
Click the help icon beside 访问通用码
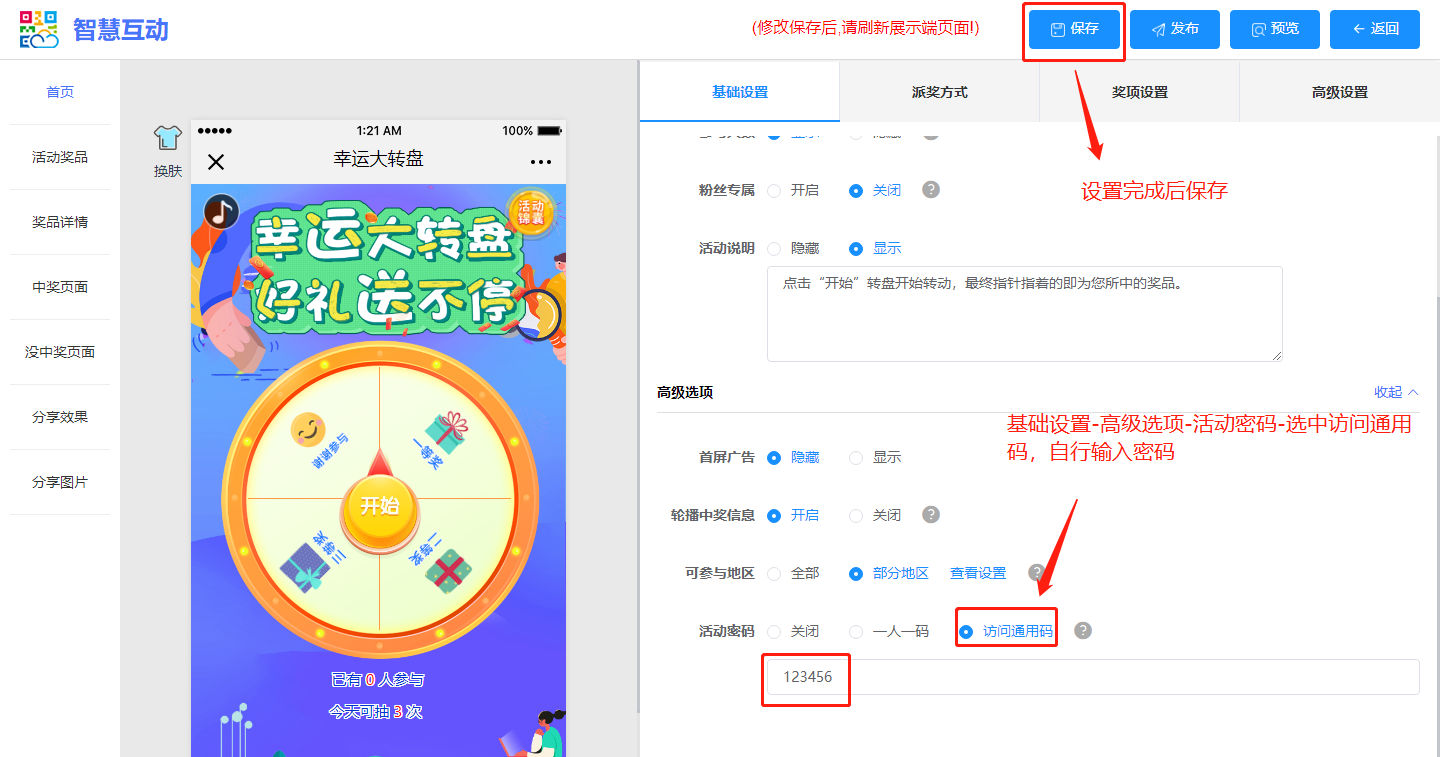point(1083,631)
